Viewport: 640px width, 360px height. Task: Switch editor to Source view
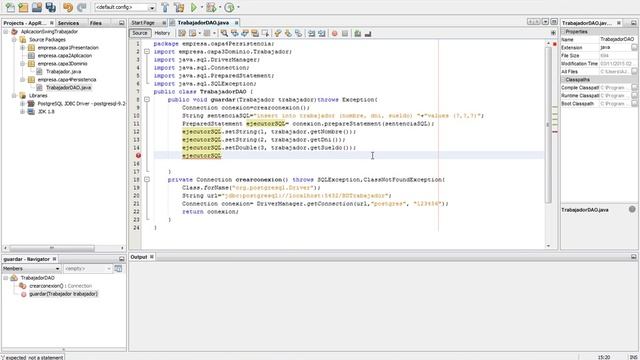pyautogui.click(x=140, y=33)
